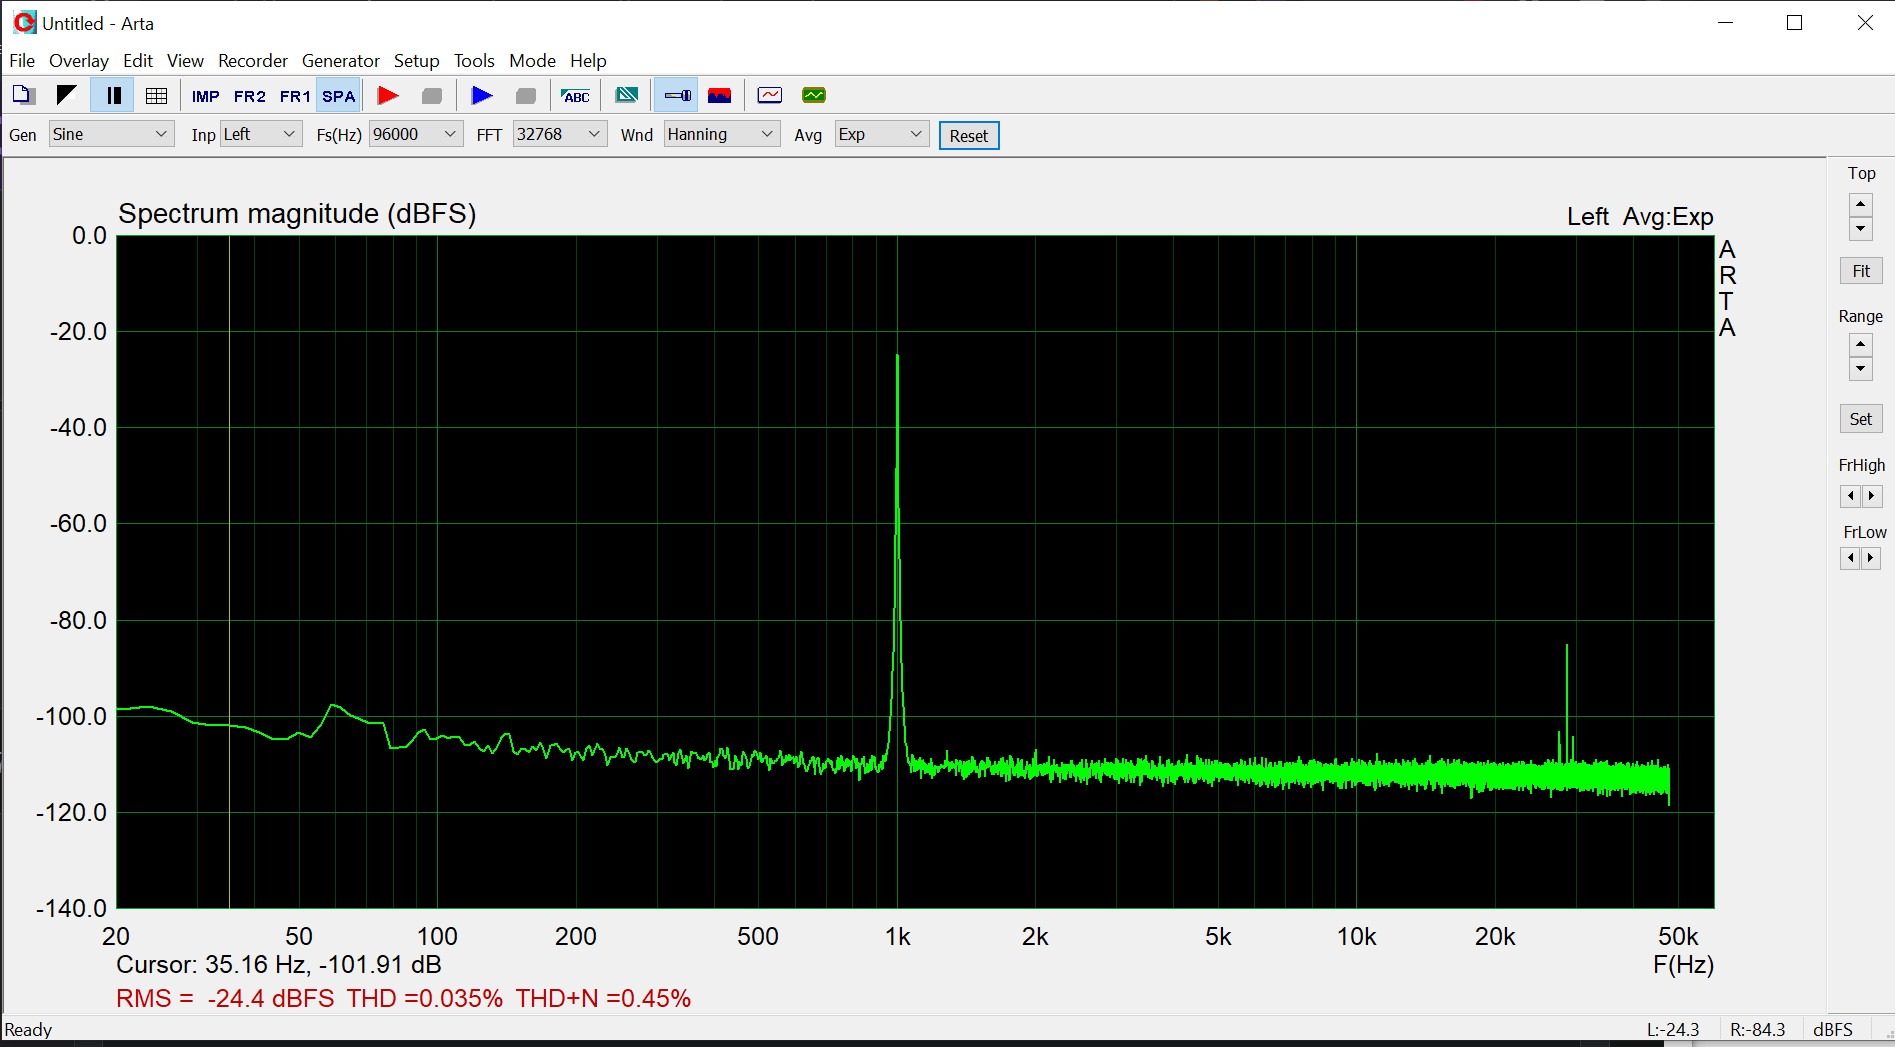Image resolution: width=1895 pixels, height=1047 pixels.
Task: Start generator with the blue play button
Action: [x=481, y=96]
